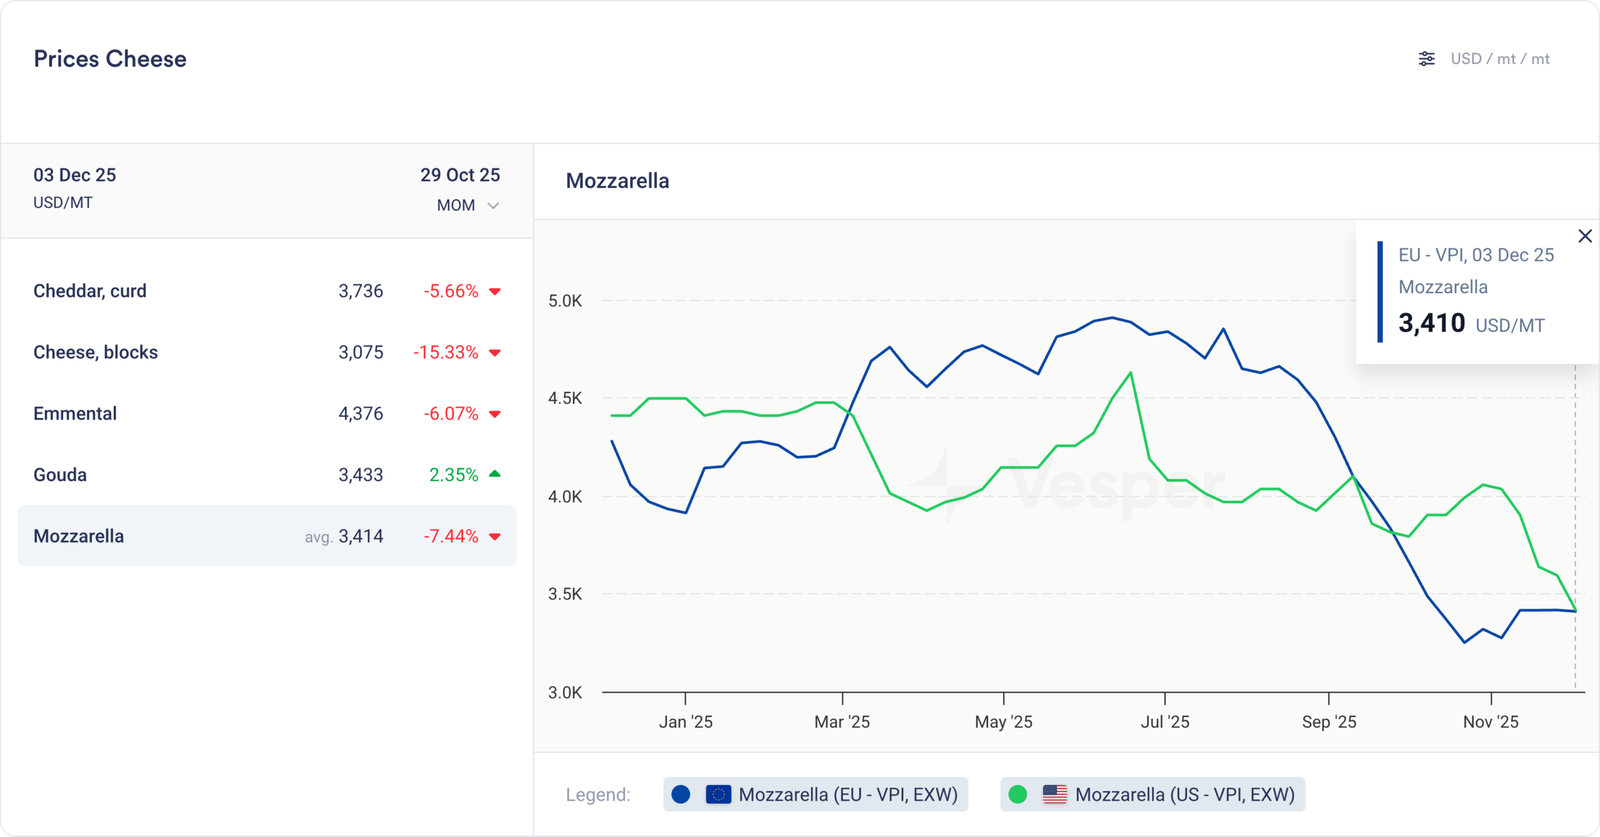Toggle Mozzarella (US - VPI, EXW) series

1184,795
